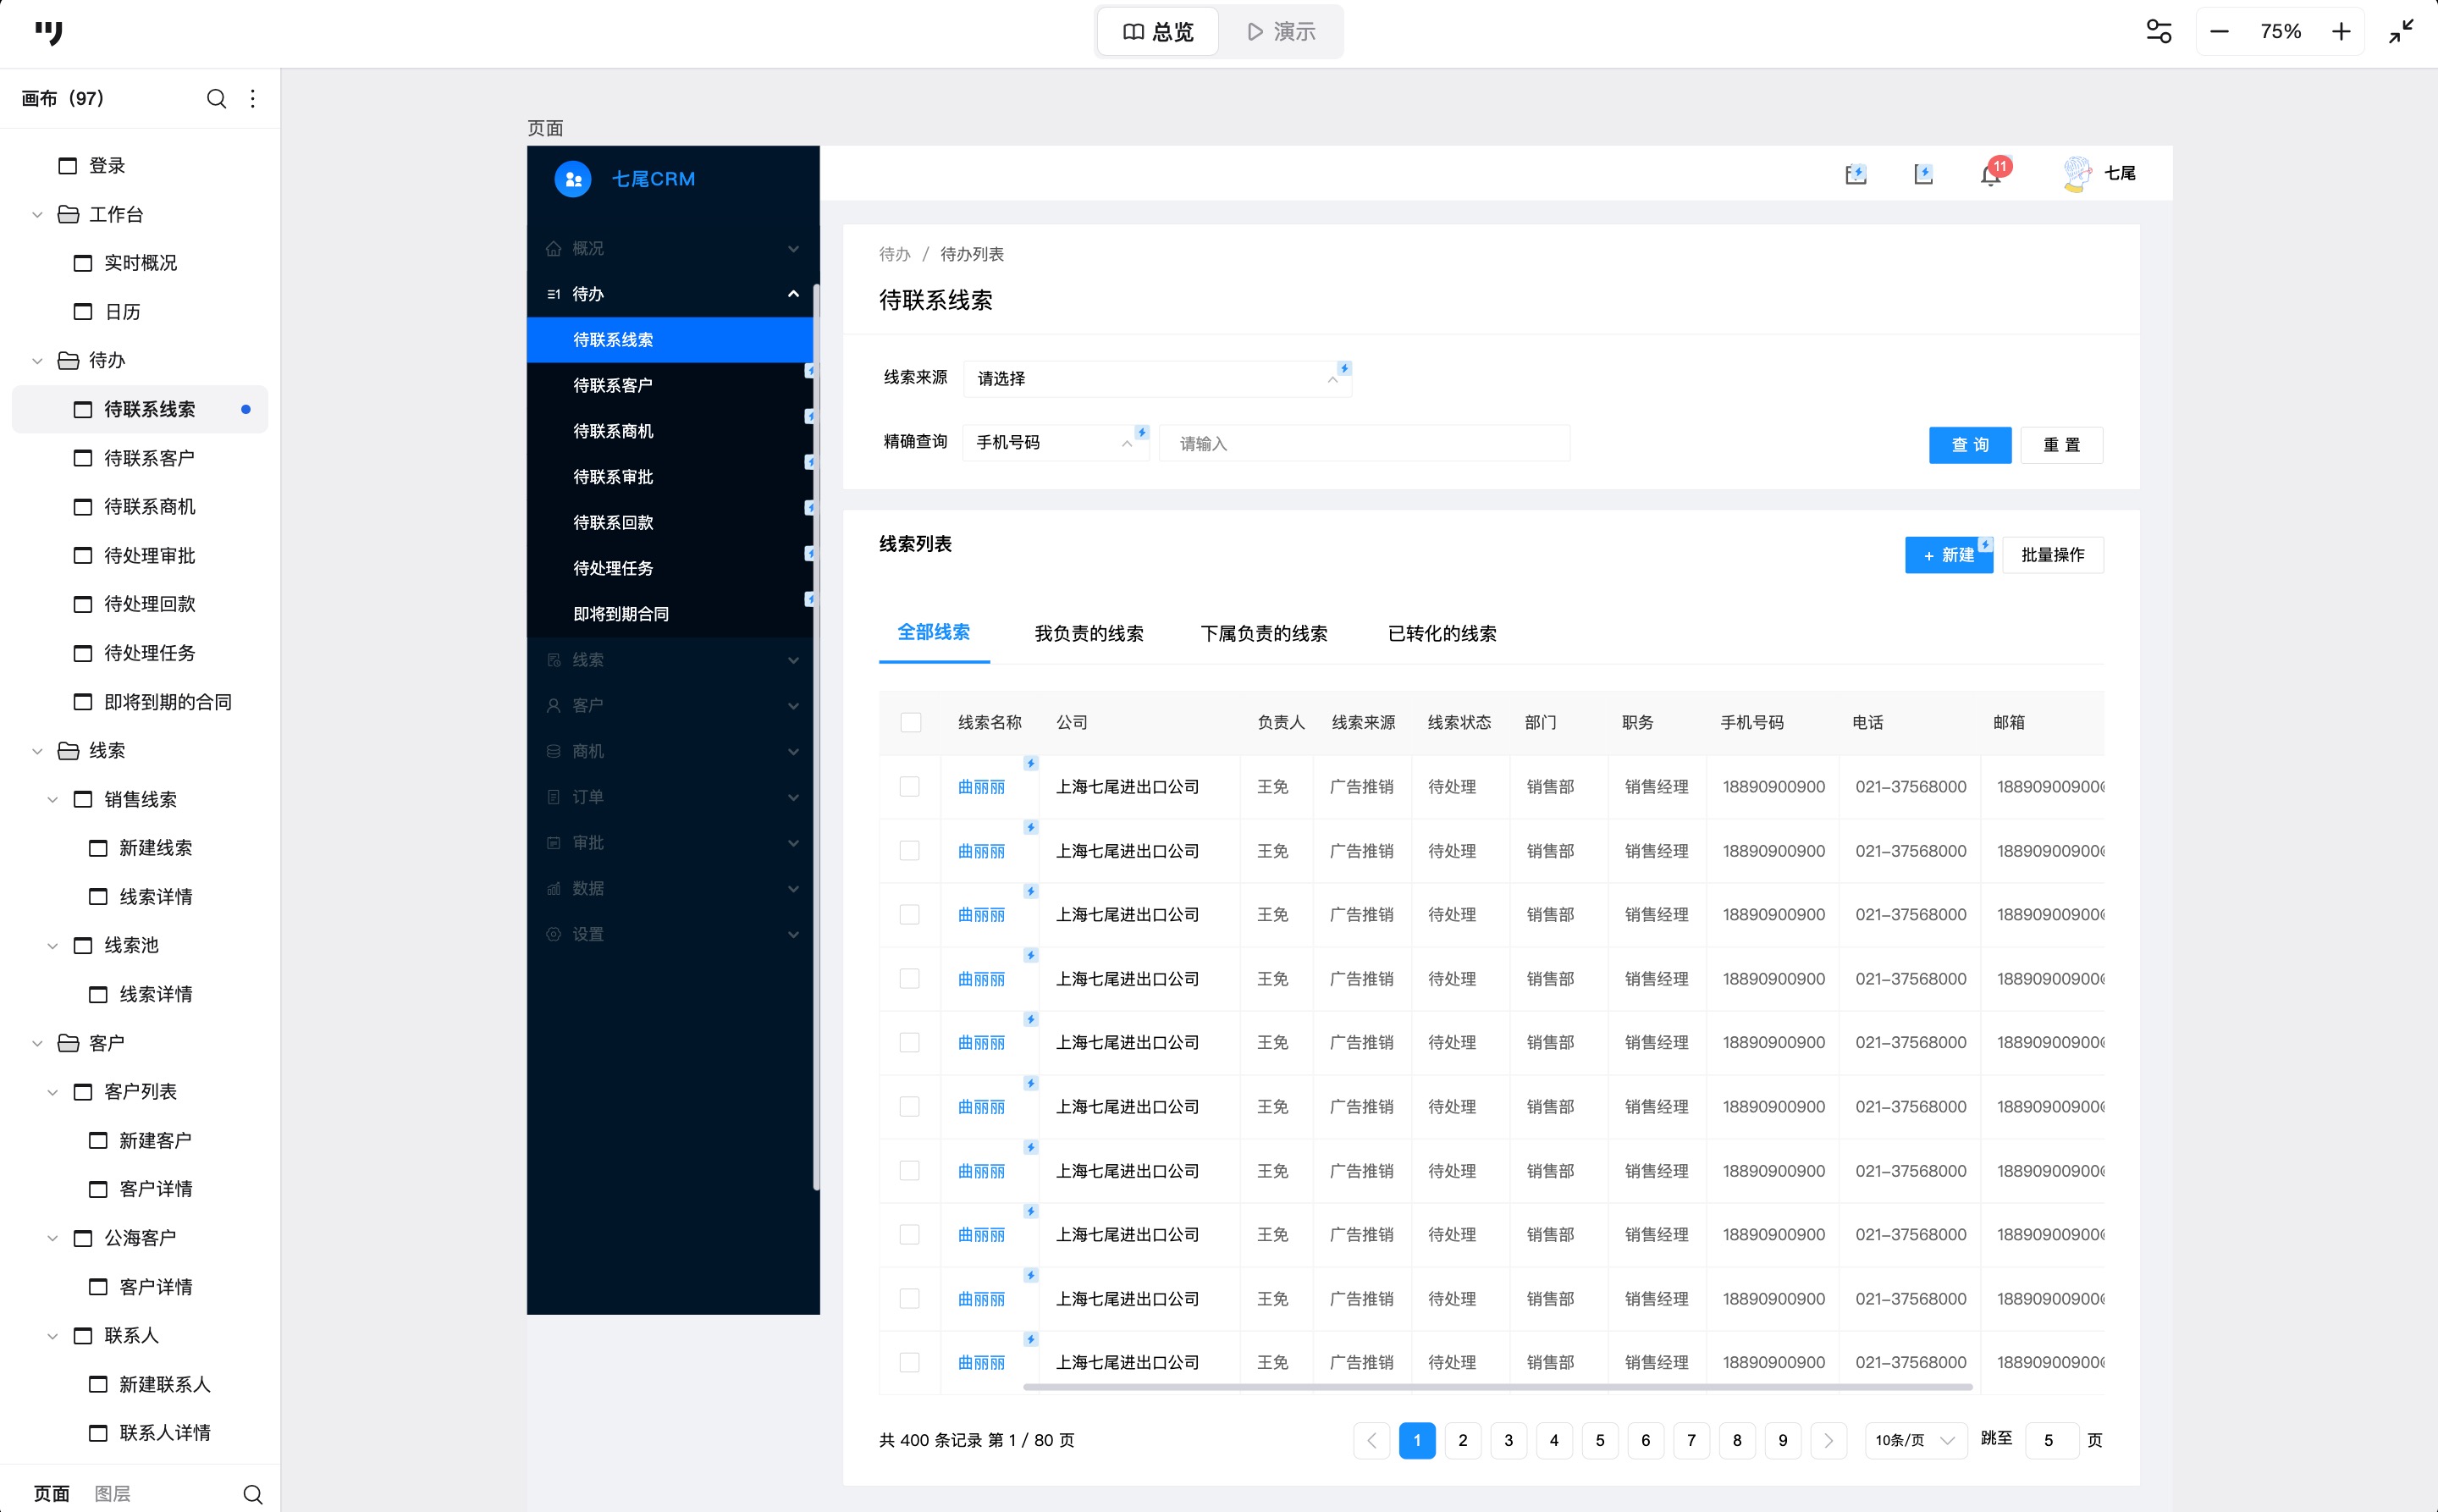Tick the first row checkbox
This screenshot has width=2438, height=1512.
click(x=909, y=787)
